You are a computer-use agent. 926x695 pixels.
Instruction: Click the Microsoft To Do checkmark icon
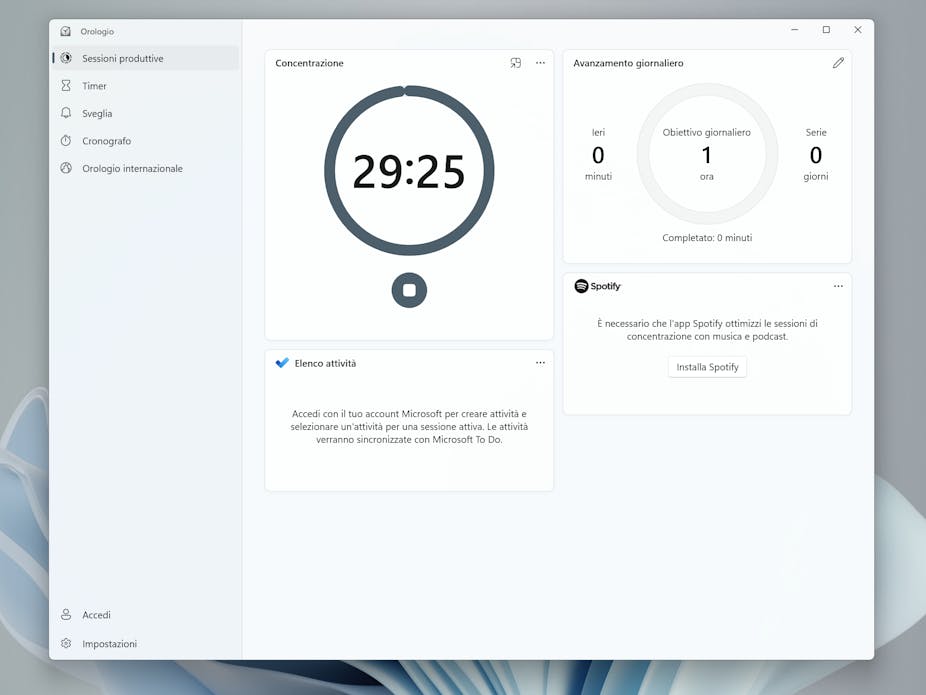(x=282, y=363)
